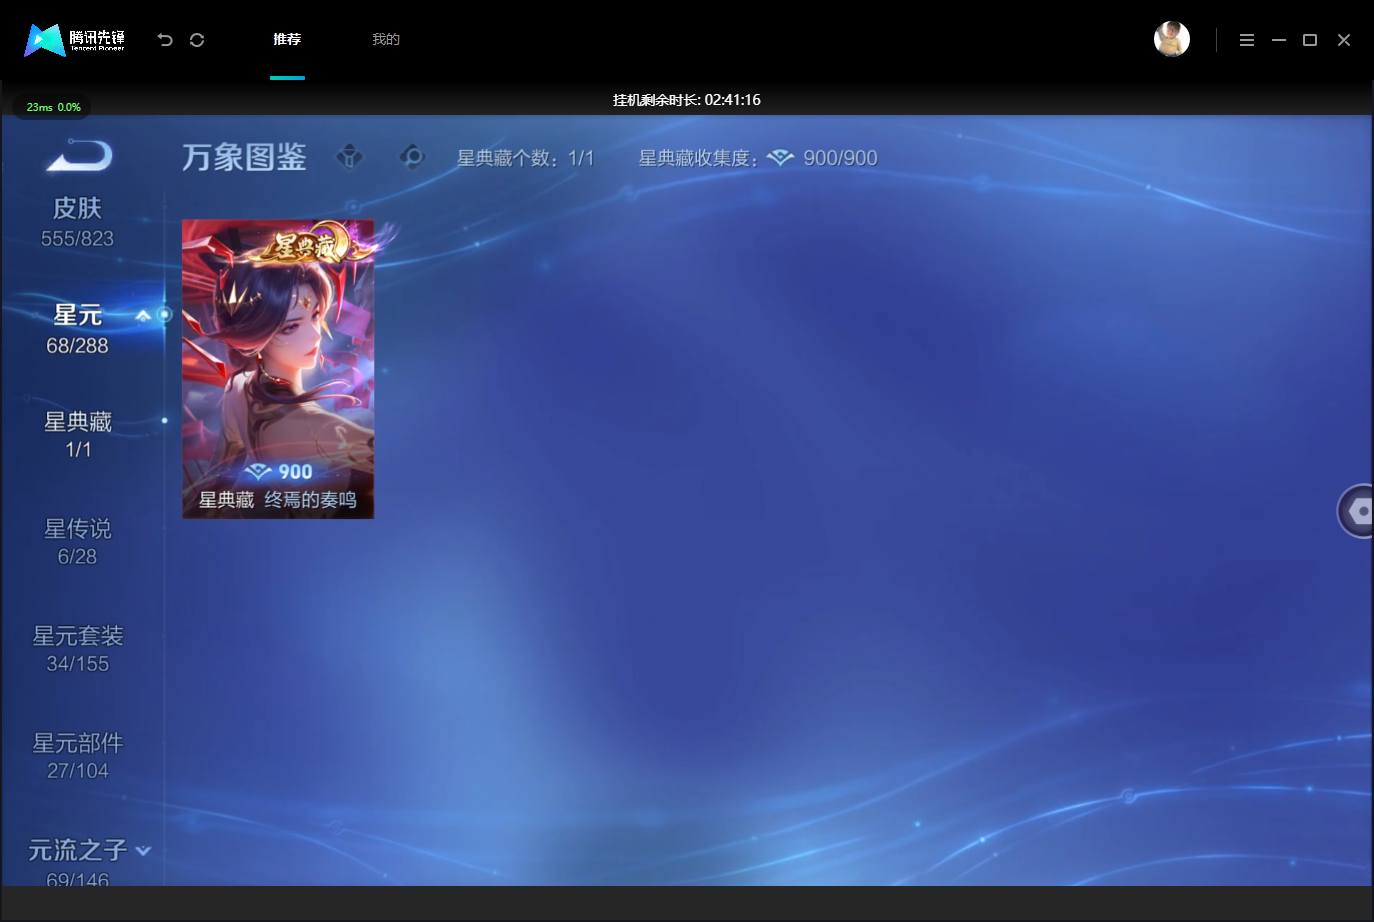Click the round icon left of 星典藏个数

pos(412,157)
